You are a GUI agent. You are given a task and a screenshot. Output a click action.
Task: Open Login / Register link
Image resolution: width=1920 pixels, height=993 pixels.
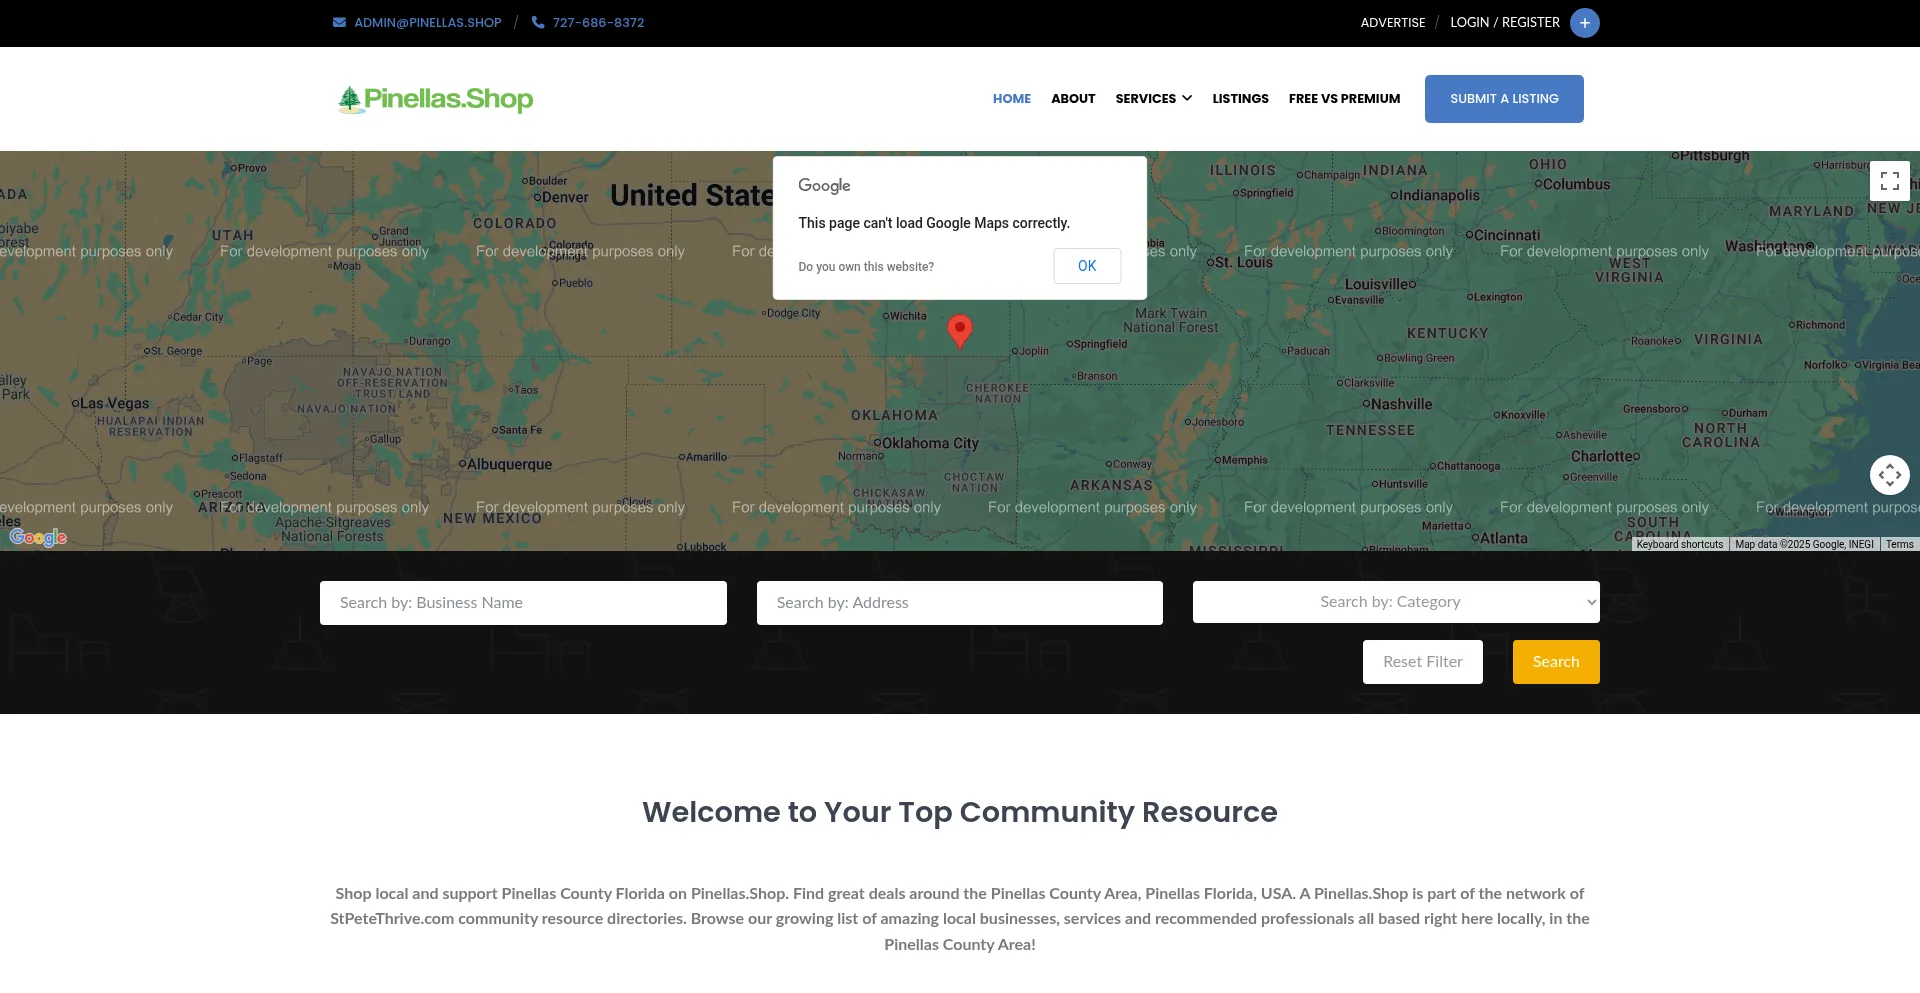(1505, 22)
